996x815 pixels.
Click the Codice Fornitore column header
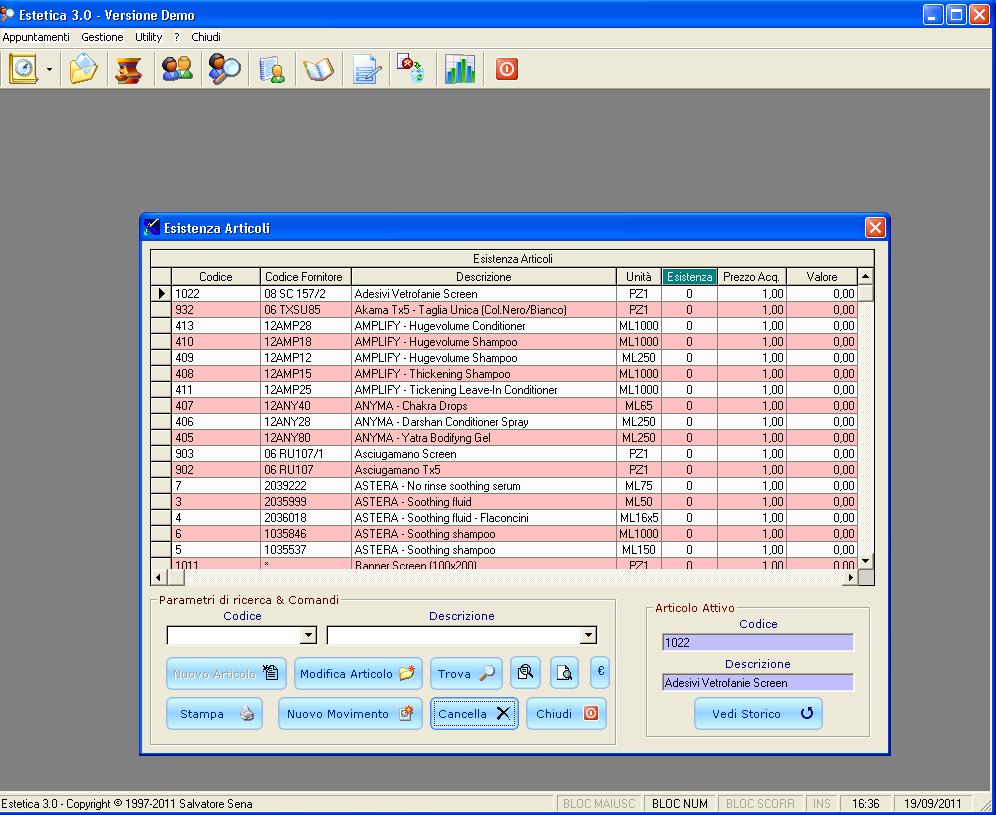tap(305, 276)
